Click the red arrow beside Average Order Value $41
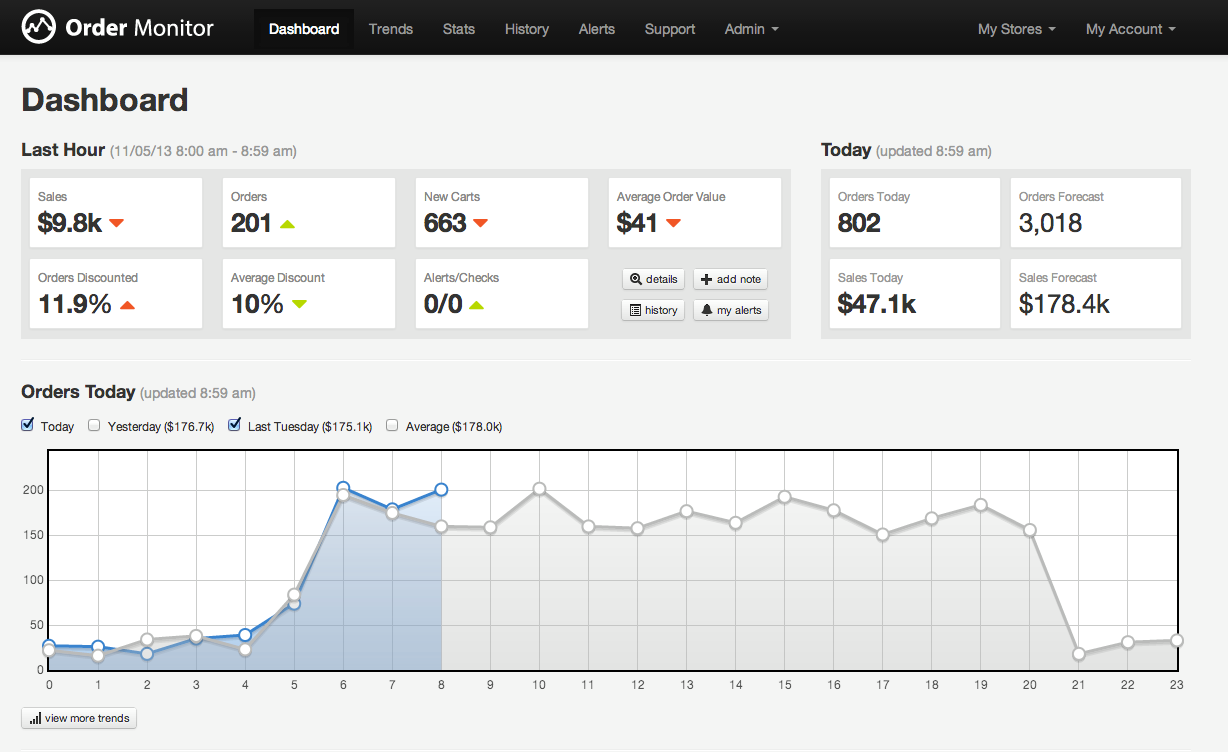This screenshot has height=752, width=1228. tap(673, 223)
